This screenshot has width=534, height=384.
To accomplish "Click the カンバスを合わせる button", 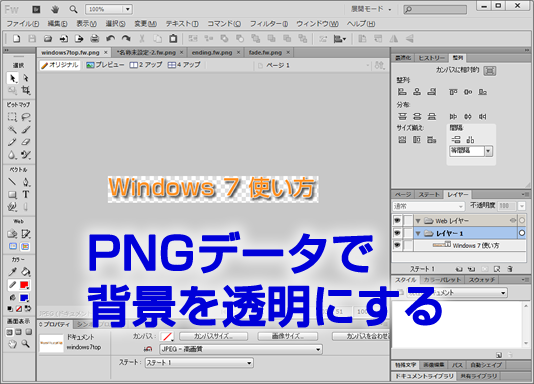I will click(x=362, y=336).
